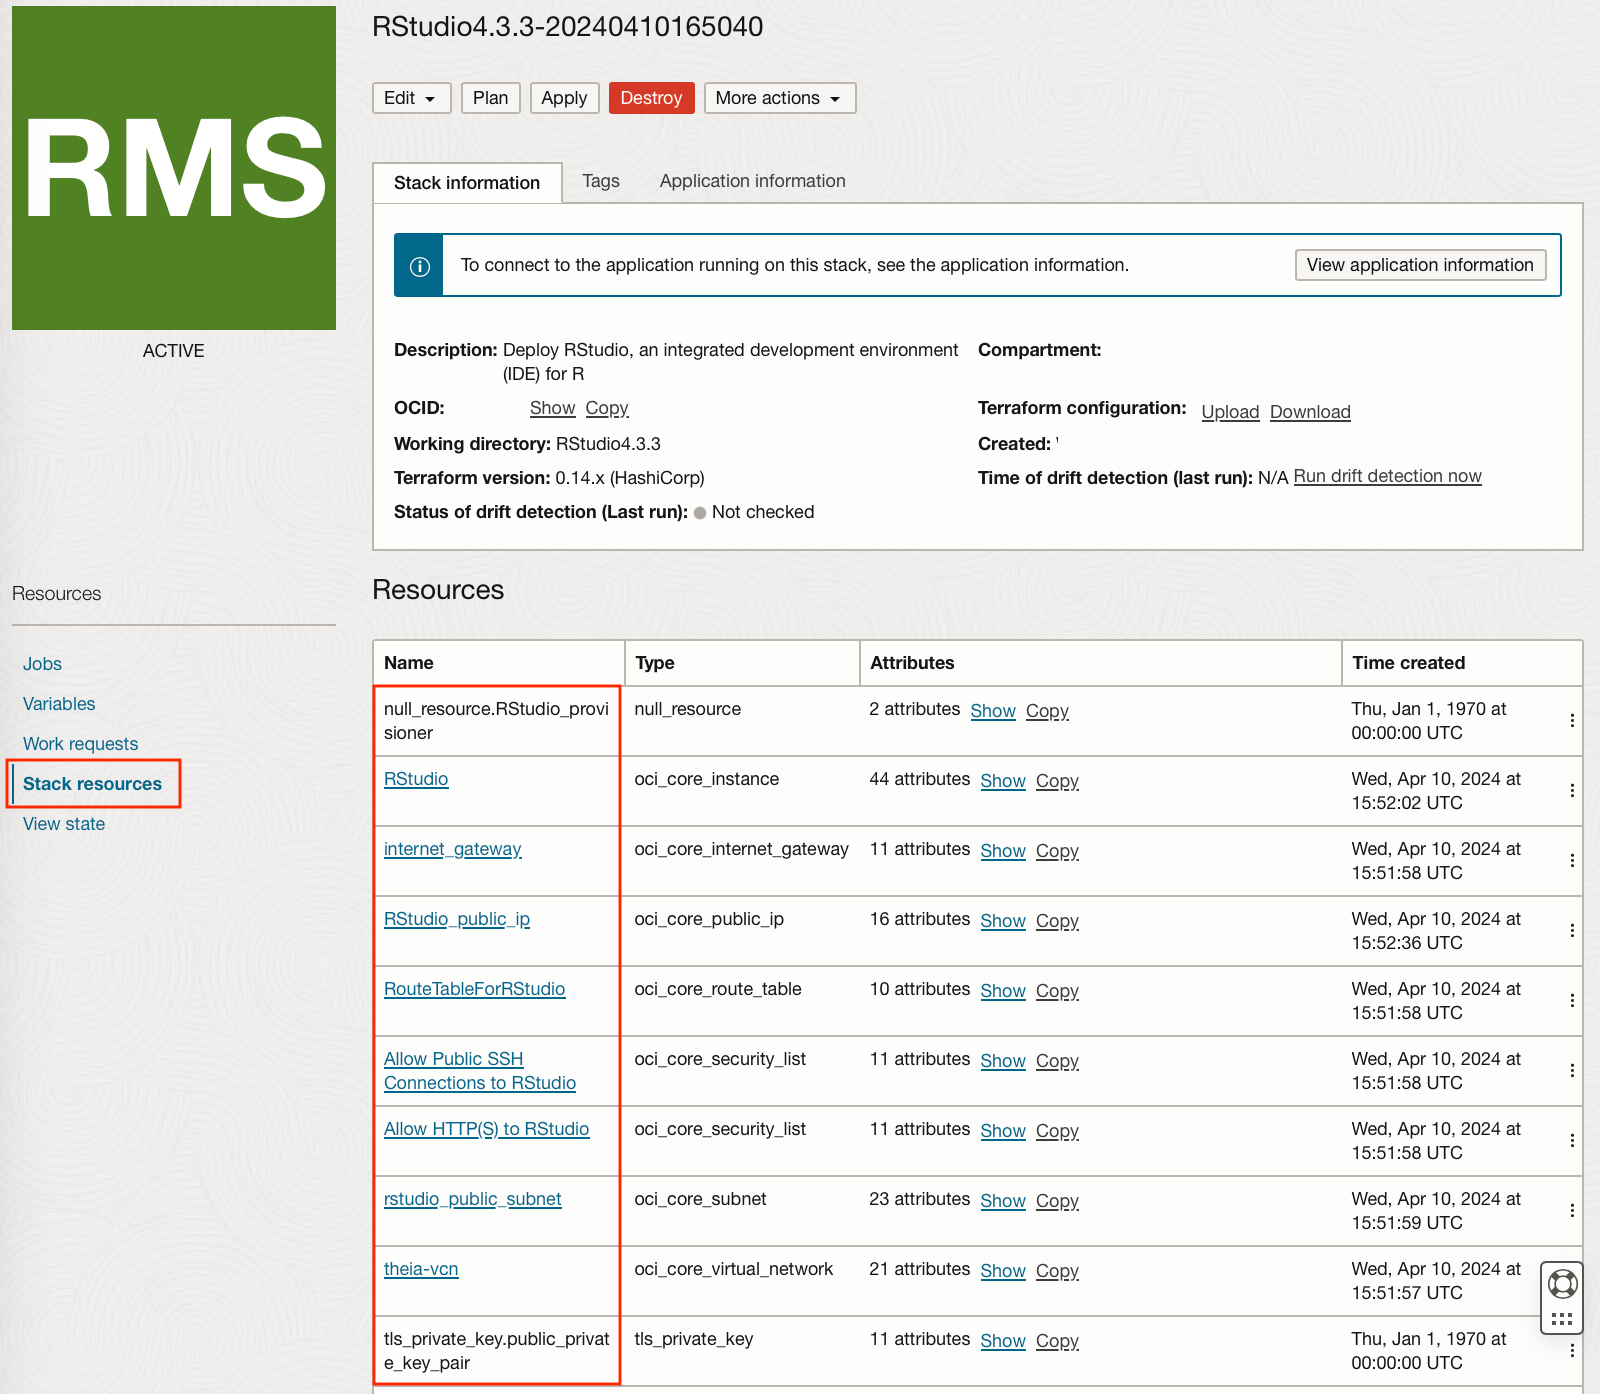This screenshot has width=1600, height=1394.
Task: Click the info icon in the banner
Action: [x=420, y=266]
